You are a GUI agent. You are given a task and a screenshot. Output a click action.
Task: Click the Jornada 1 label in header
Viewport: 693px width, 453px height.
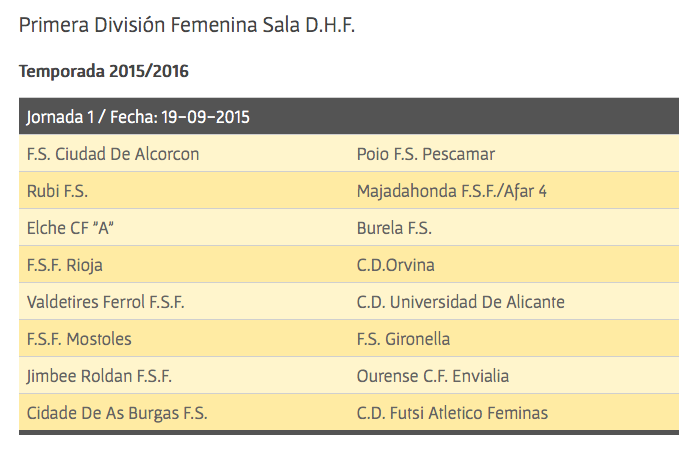coord(62,117)
